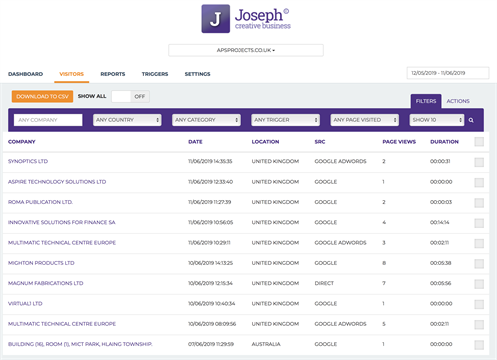
Task: Sort by the Date column header
Action: click(x=195, y=142)
